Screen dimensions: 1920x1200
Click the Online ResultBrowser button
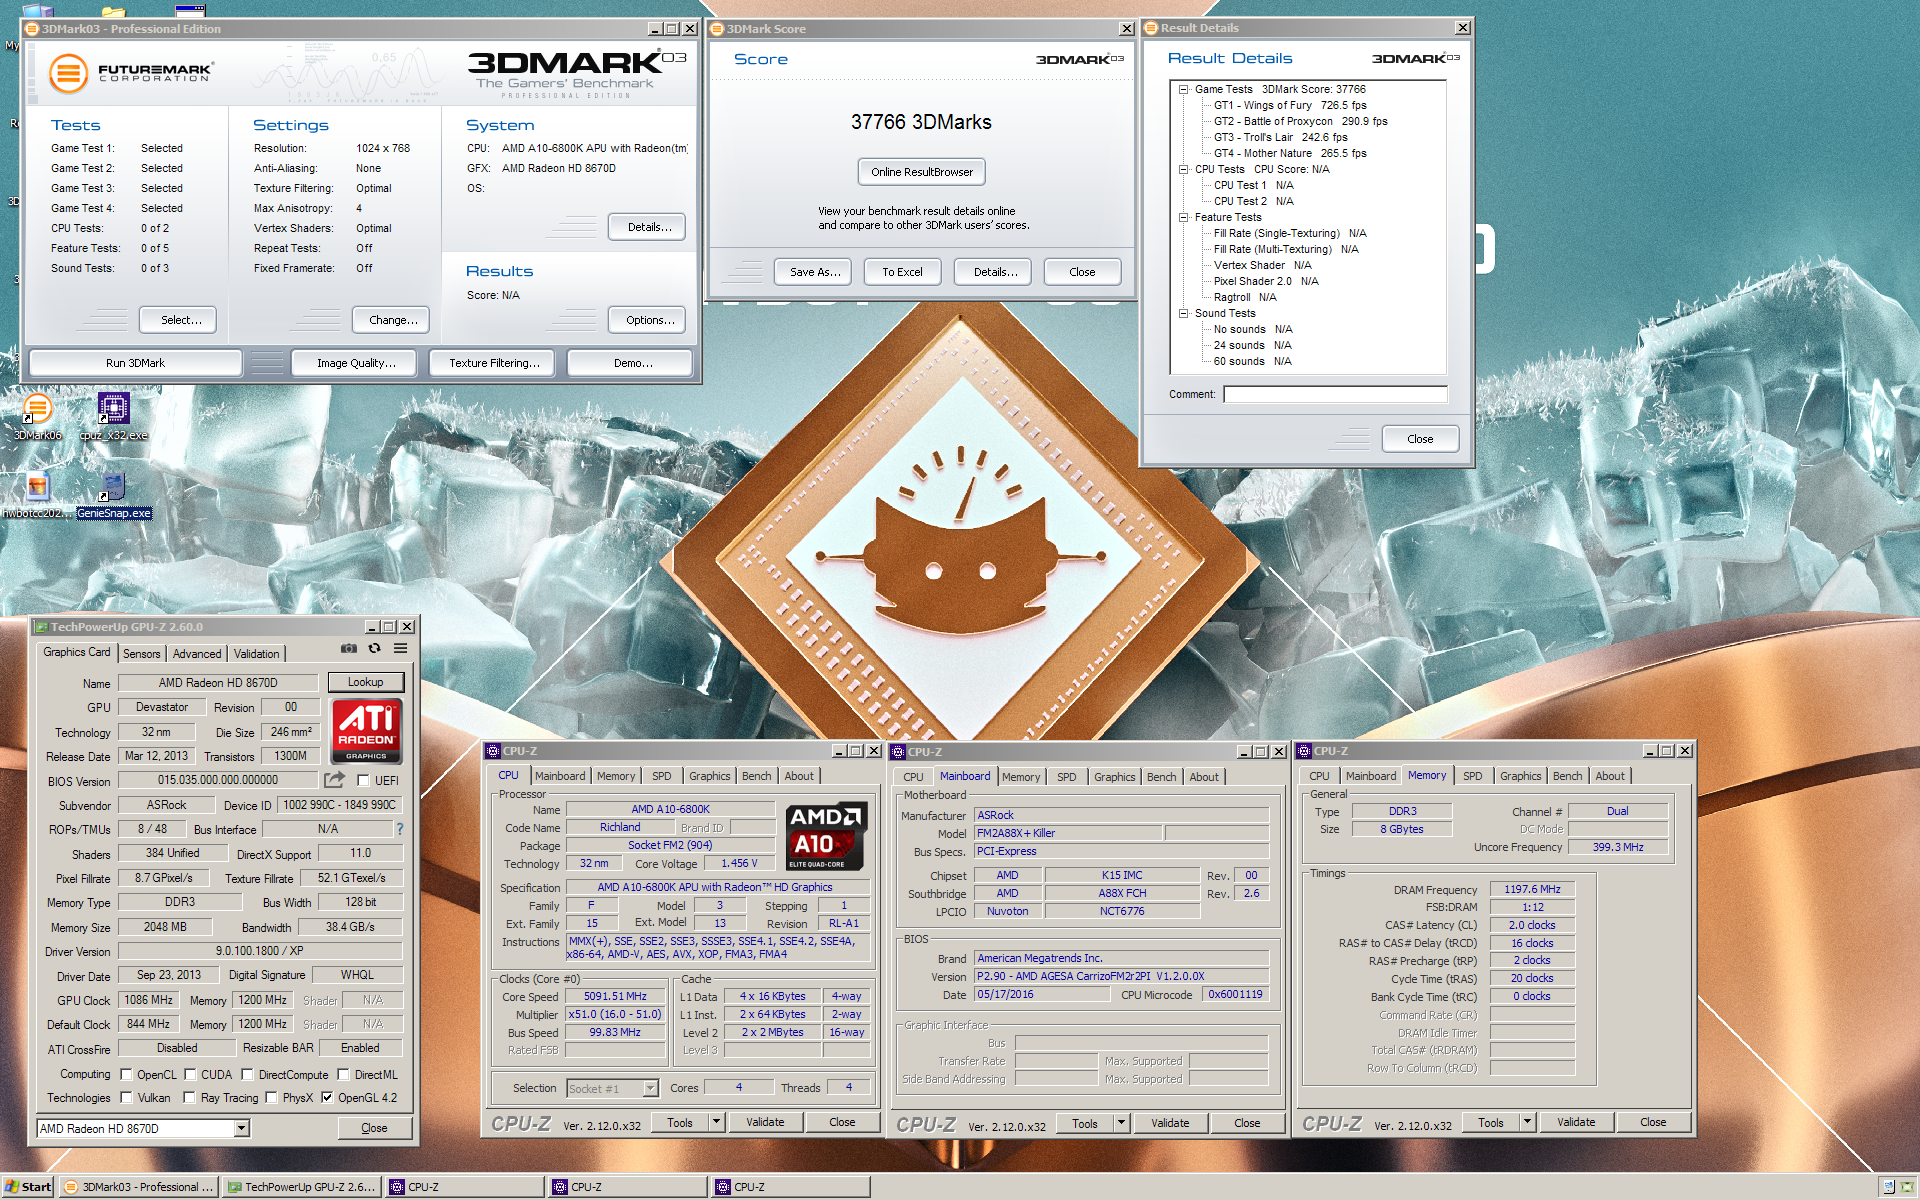pyautogui.click(x=922, y=172)
